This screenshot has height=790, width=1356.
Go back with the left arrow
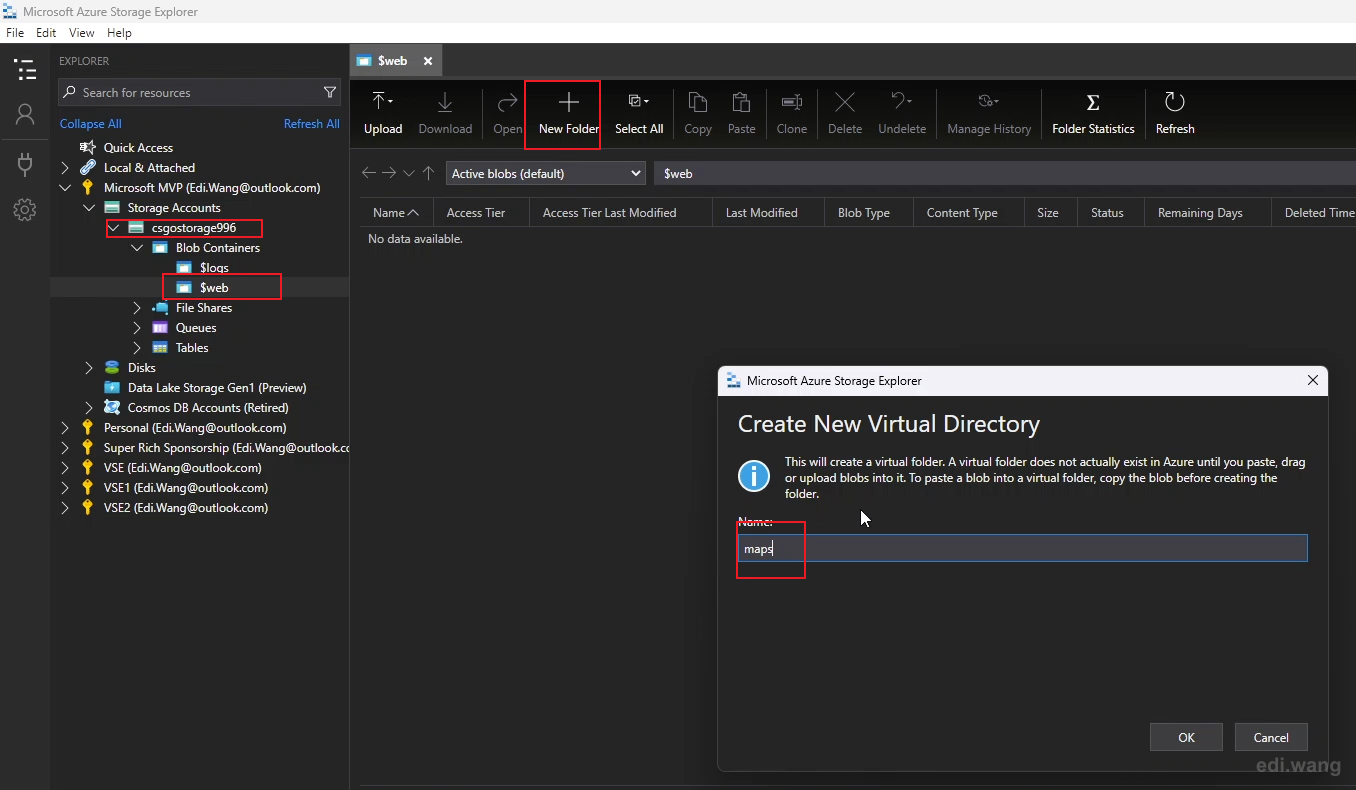pyautogui.click(x=369, y=173)
